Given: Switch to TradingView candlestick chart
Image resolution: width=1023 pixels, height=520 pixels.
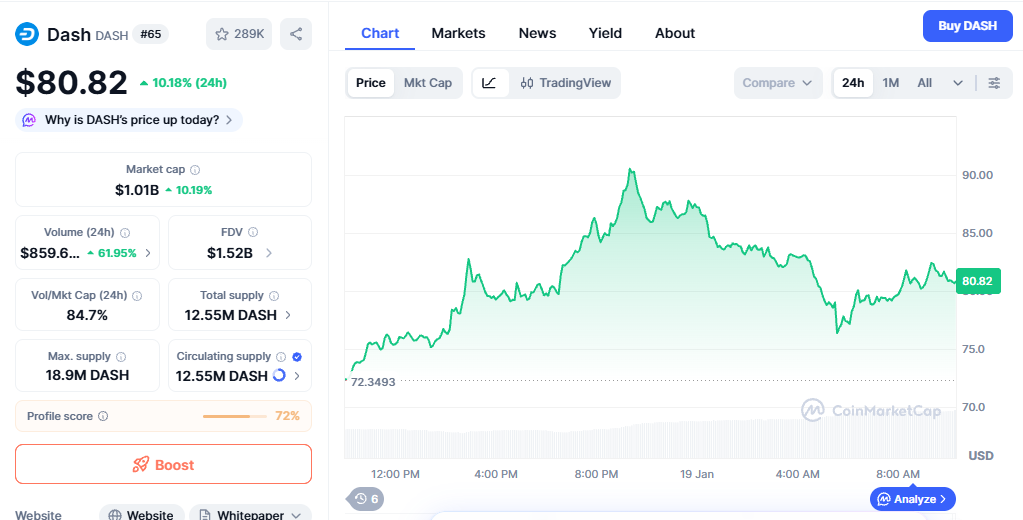Looking at the screenshot, I should click(x=566, y=83).
